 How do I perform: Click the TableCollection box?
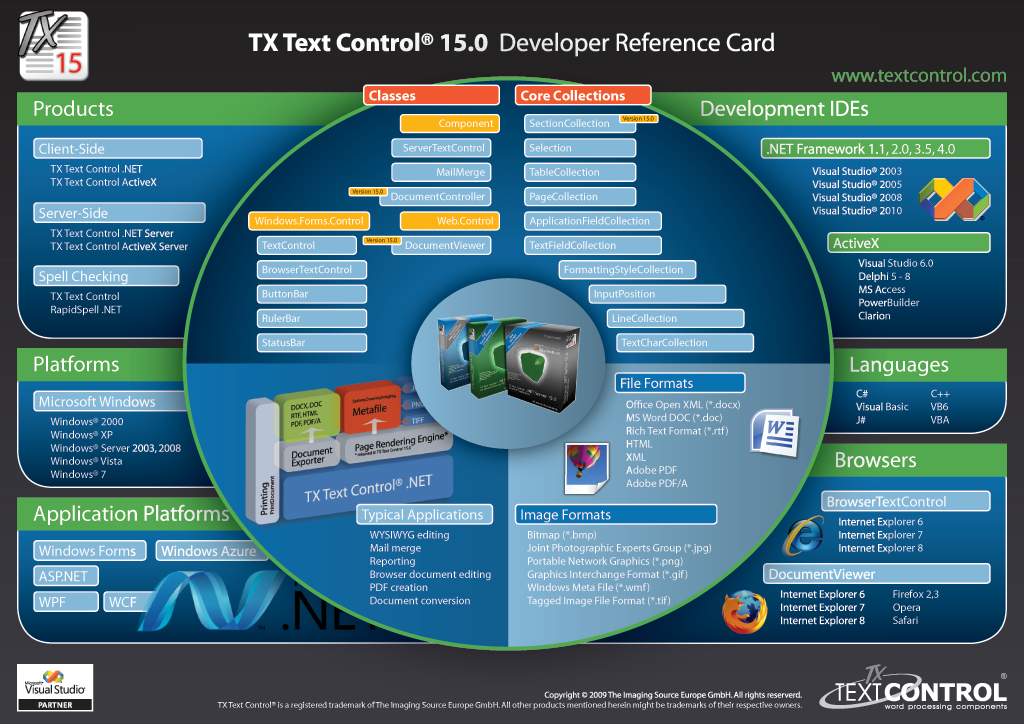(580, 172)
